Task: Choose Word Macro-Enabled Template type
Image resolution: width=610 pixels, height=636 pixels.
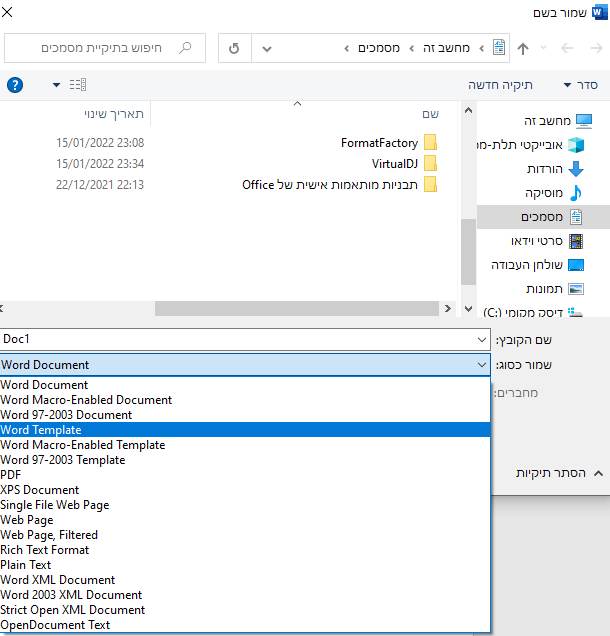Action: coord(245,445)
